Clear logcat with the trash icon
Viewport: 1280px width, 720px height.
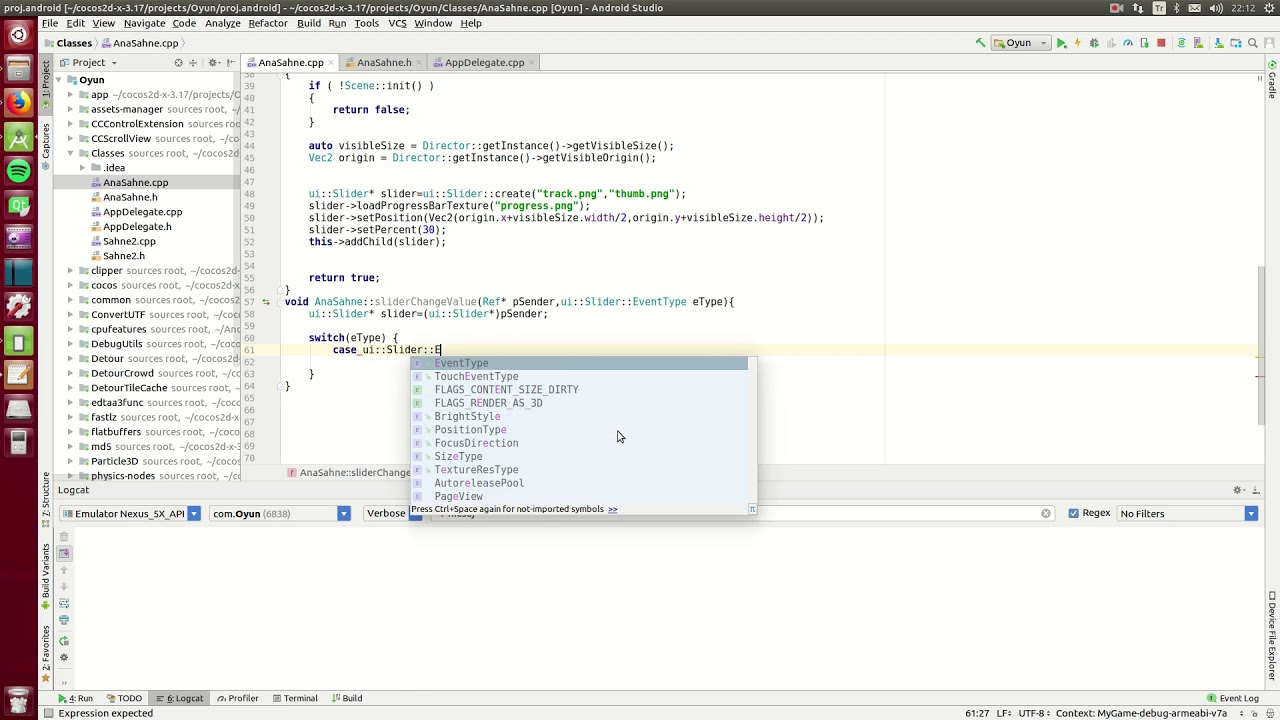pos(64,536)
